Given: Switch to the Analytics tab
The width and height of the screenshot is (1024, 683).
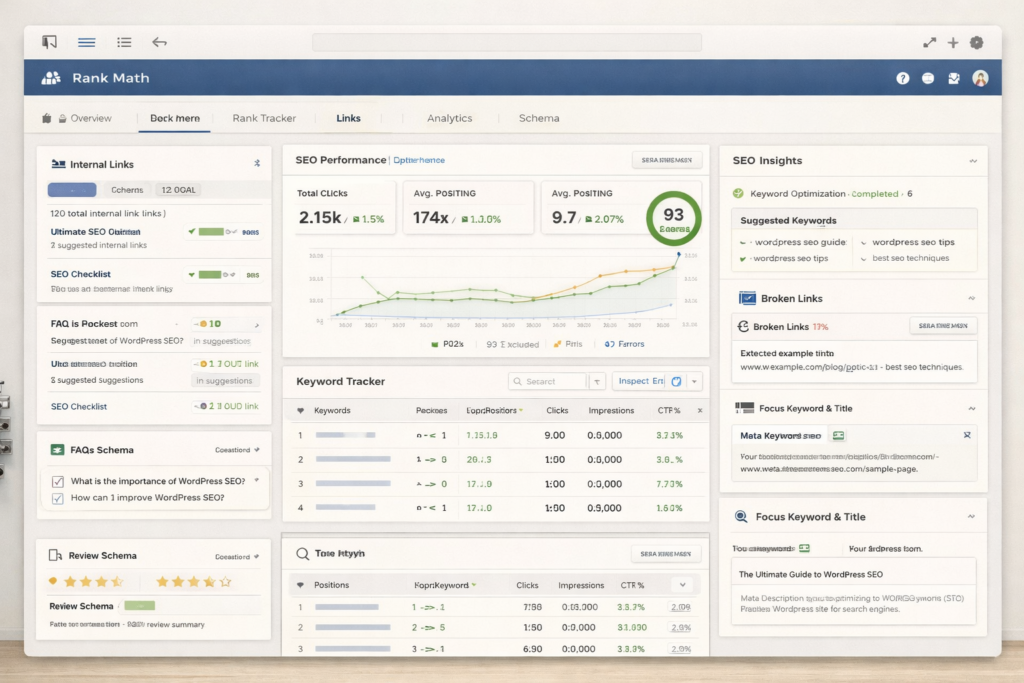Looking at the screenshot, I should [x=449, y=117].
